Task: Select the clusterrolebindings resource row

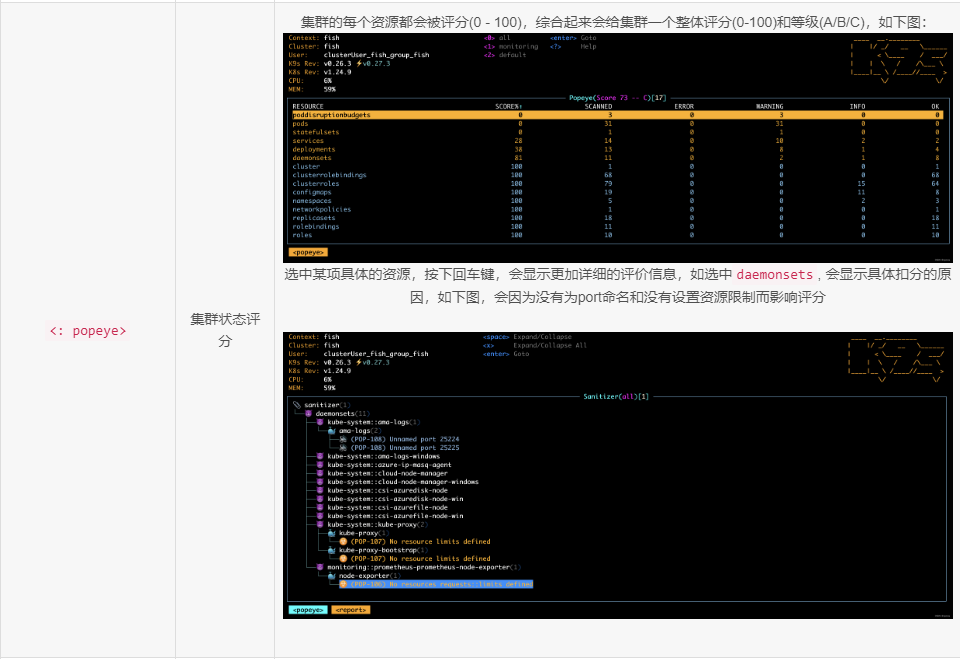Action: (617, 175)
